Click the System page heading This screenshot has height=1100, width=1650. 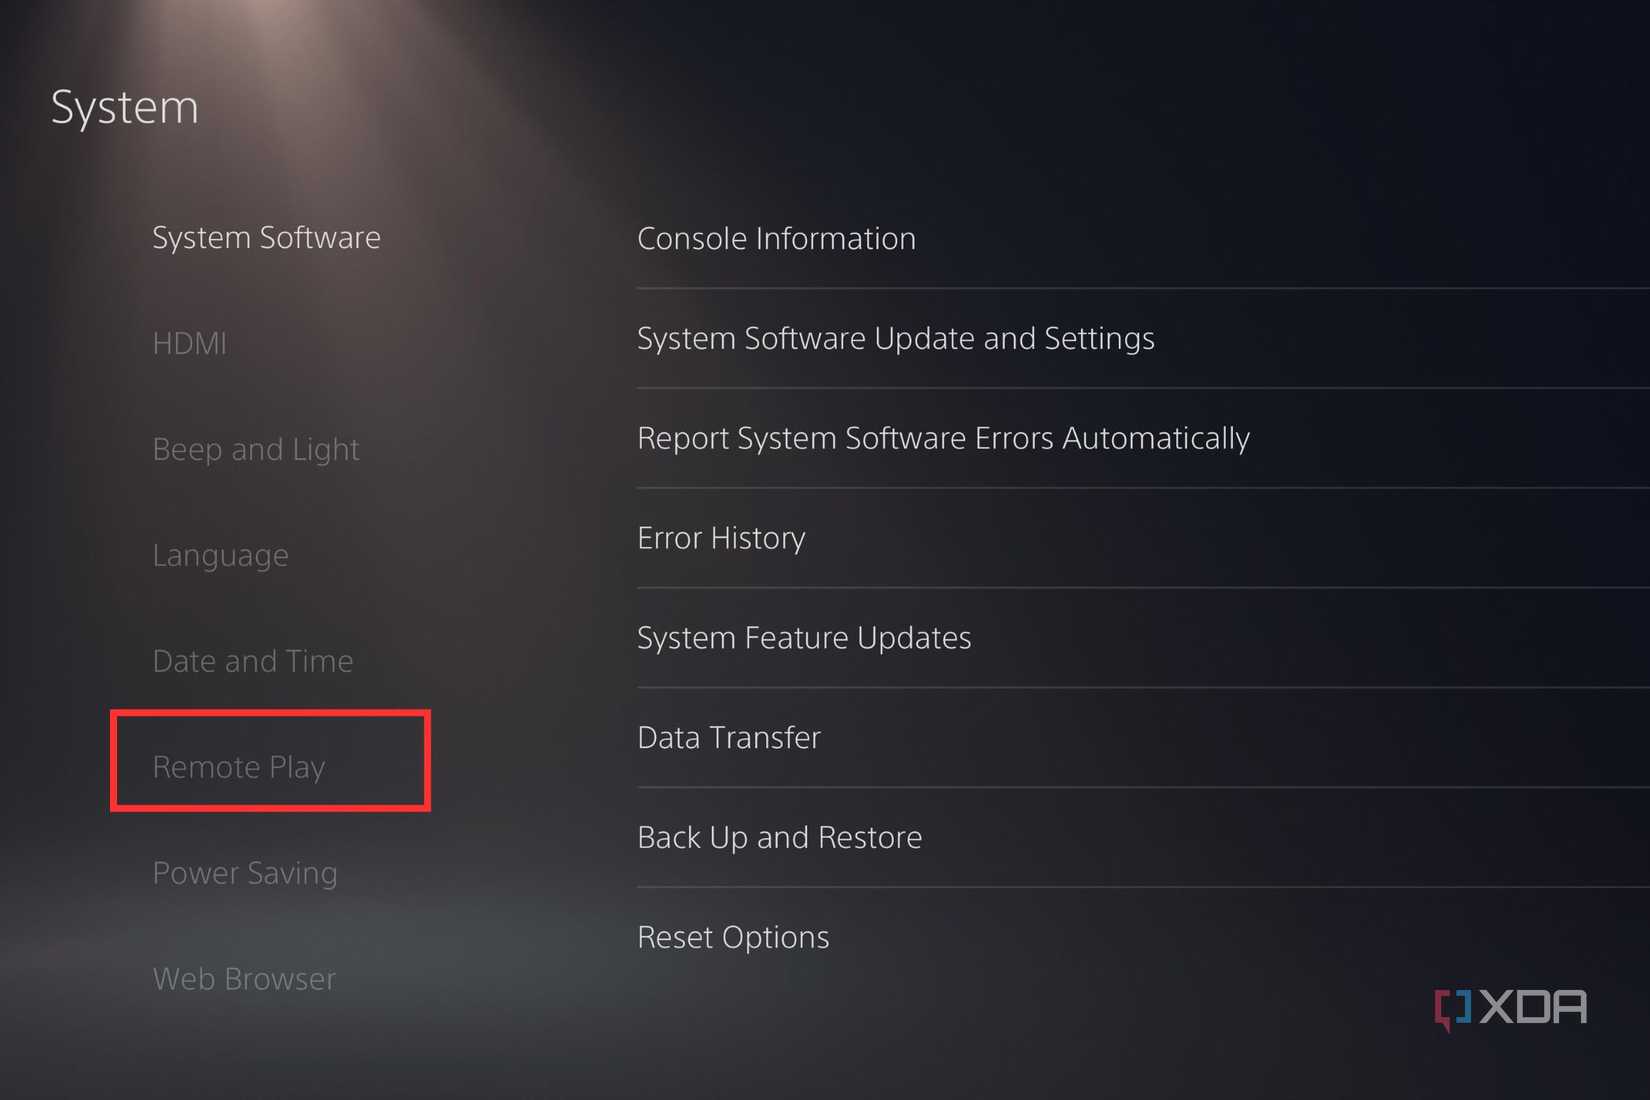pos(124,107)
